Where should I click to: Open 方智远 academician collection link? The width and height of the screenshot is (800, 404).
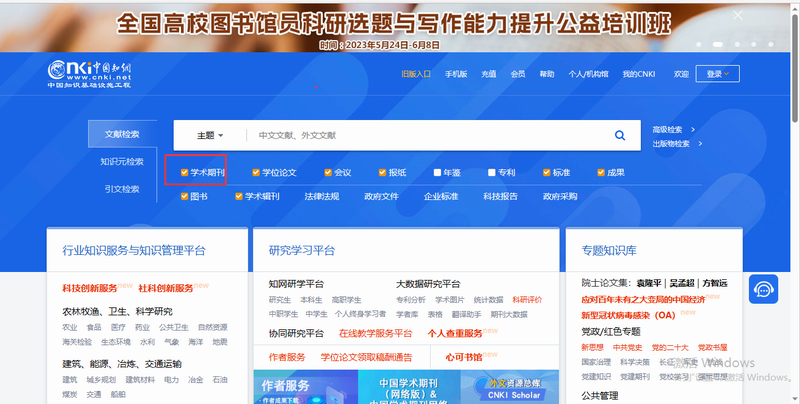click(x=715, y=283)
